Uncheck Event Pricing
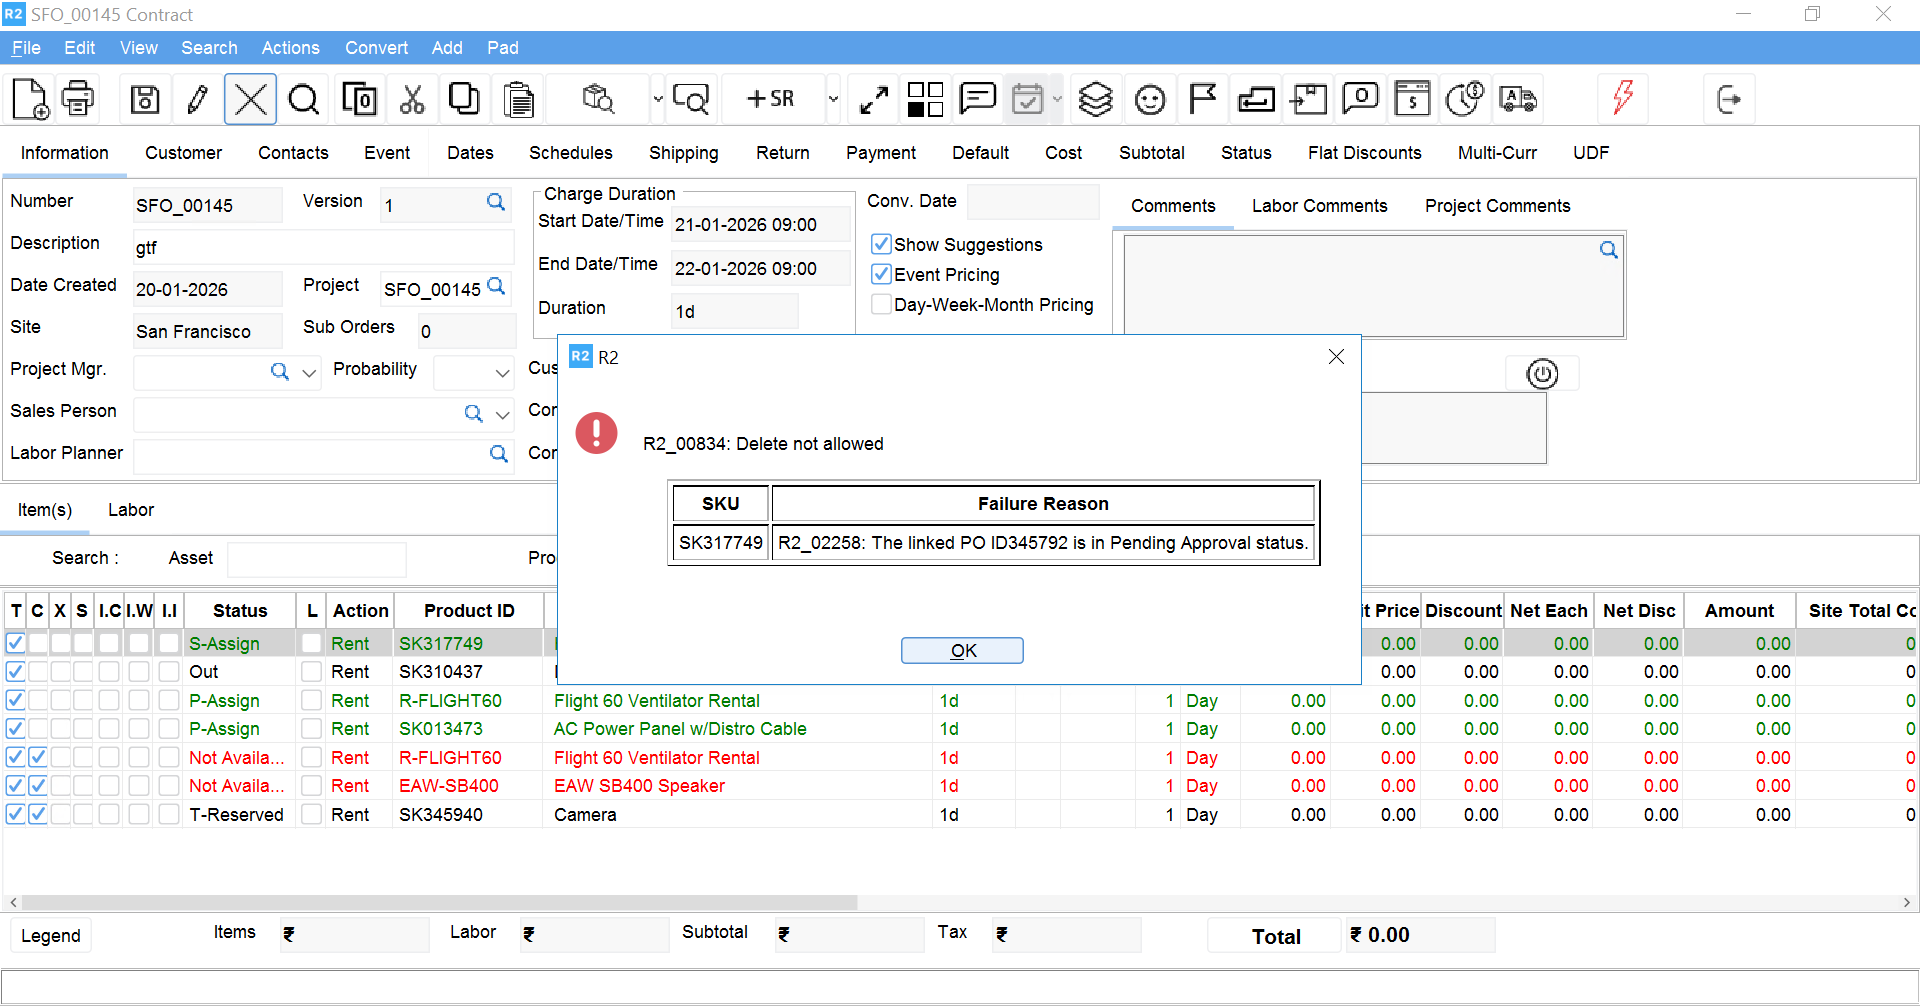The height and width of the screenshot is (1006, 1920). coord(881,274)
